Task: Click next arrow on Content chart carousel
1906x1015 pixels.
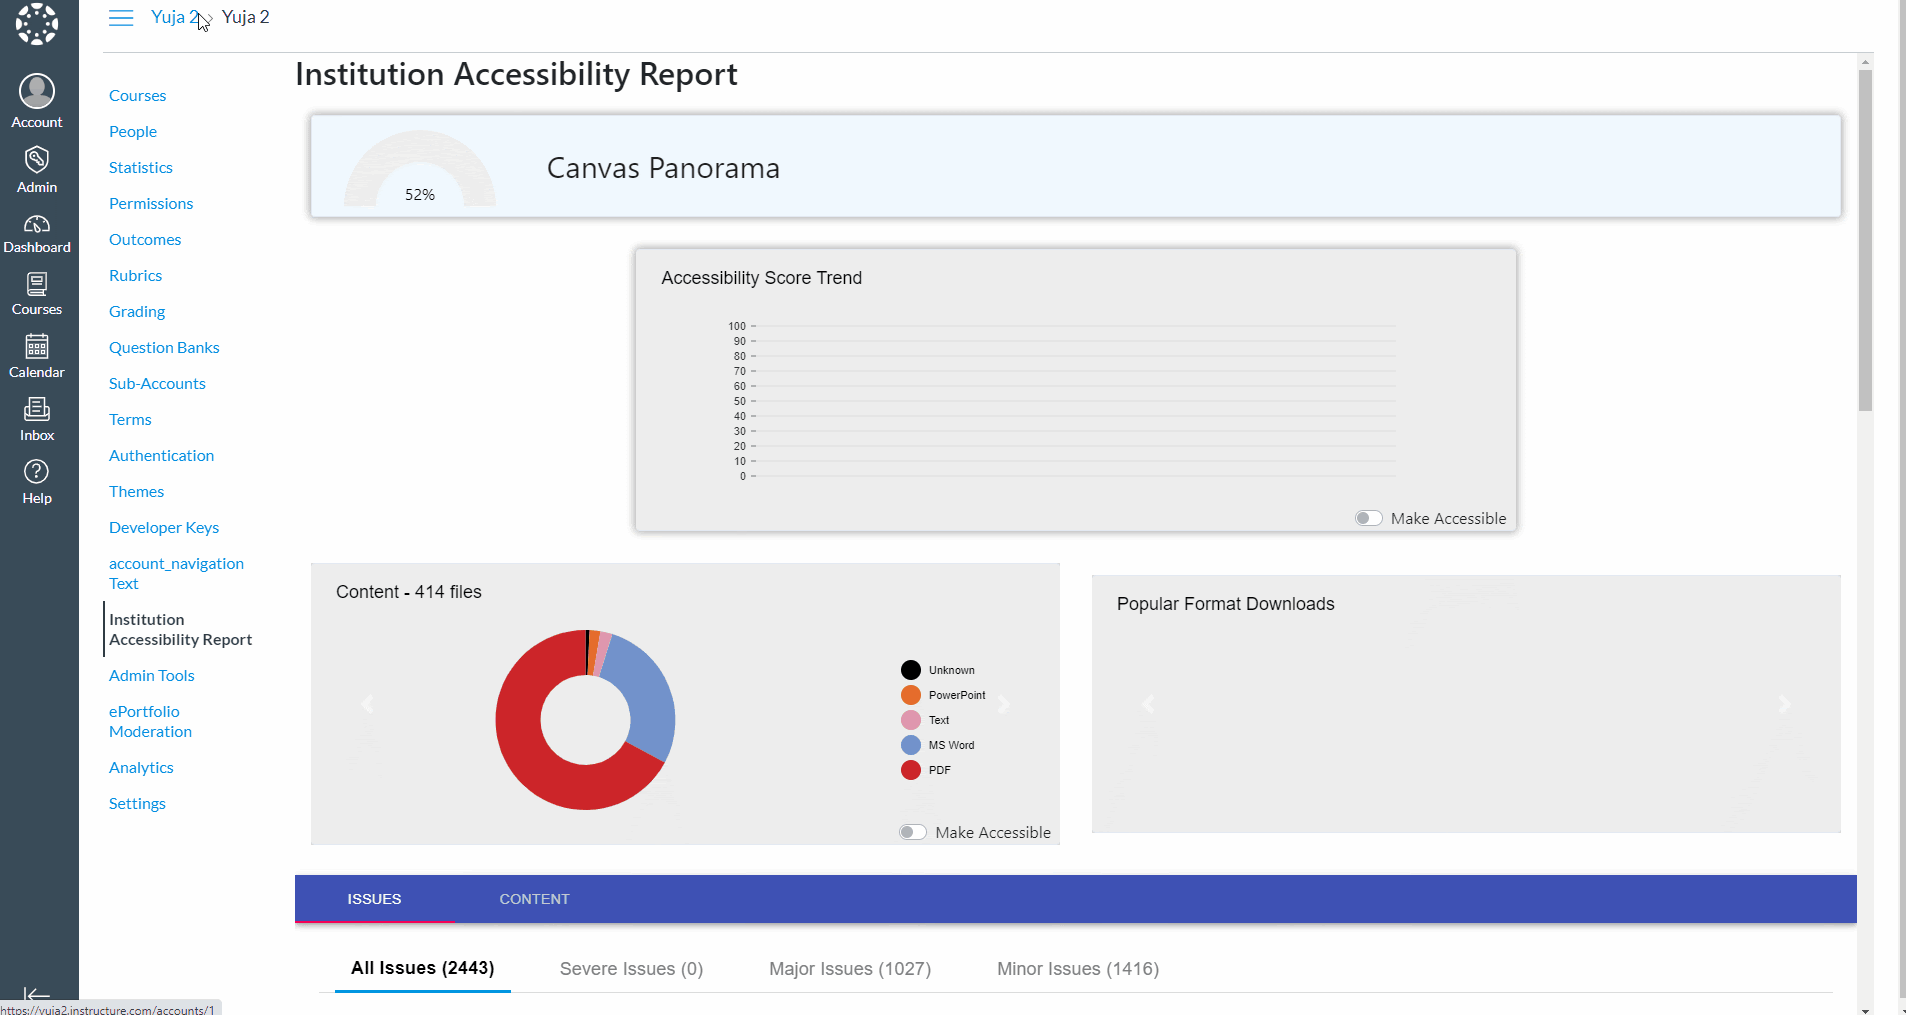Action: [1004, 704]
